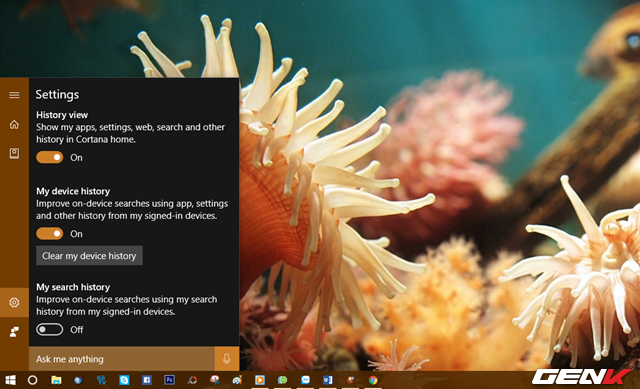
Task: Open the TeamViewer-style blue arrows taskbar icon
Action: pyautogui.click(x=101, y=380)
